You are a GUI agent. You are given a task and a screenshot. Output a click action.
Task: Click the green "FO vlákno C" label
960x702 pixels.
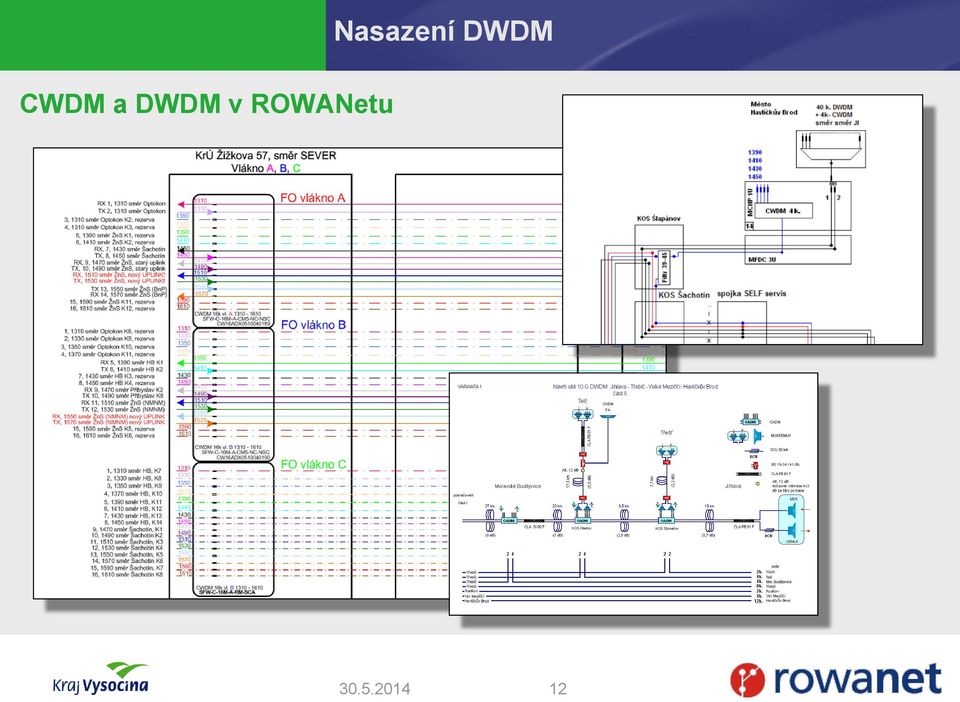(313, 465)
